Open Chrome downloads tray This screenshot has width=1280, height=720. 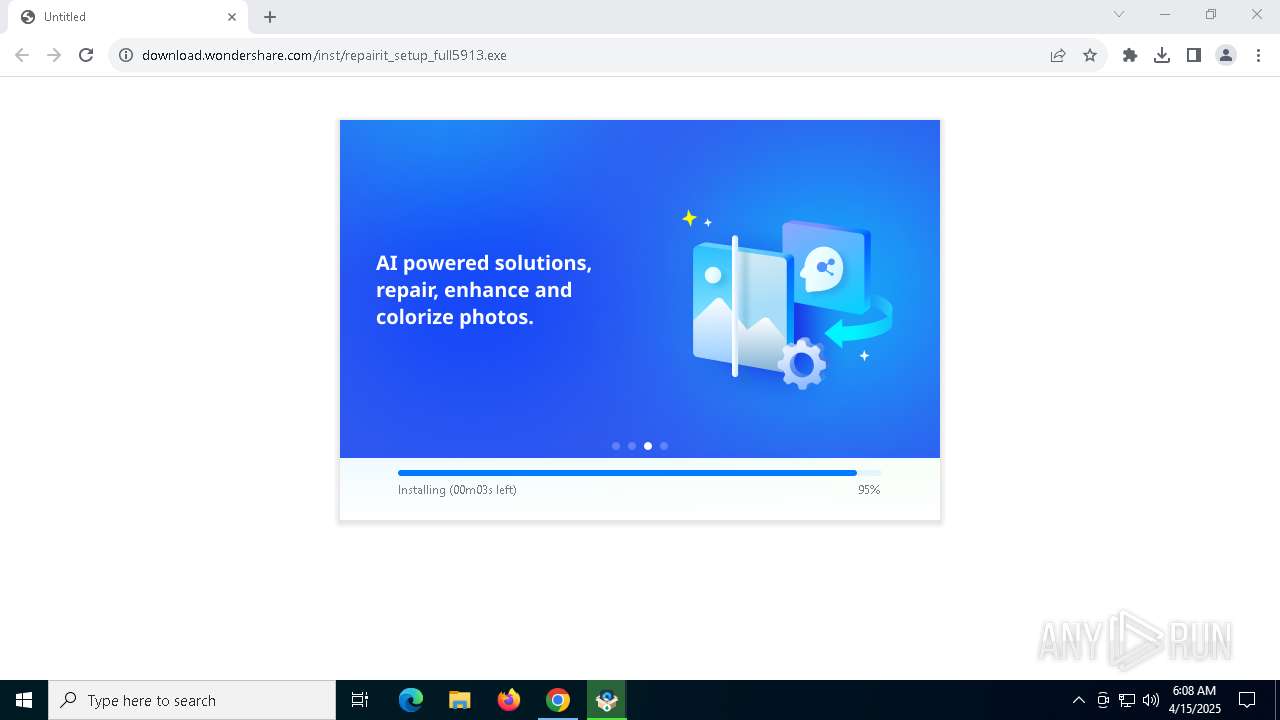(1162, 55)
